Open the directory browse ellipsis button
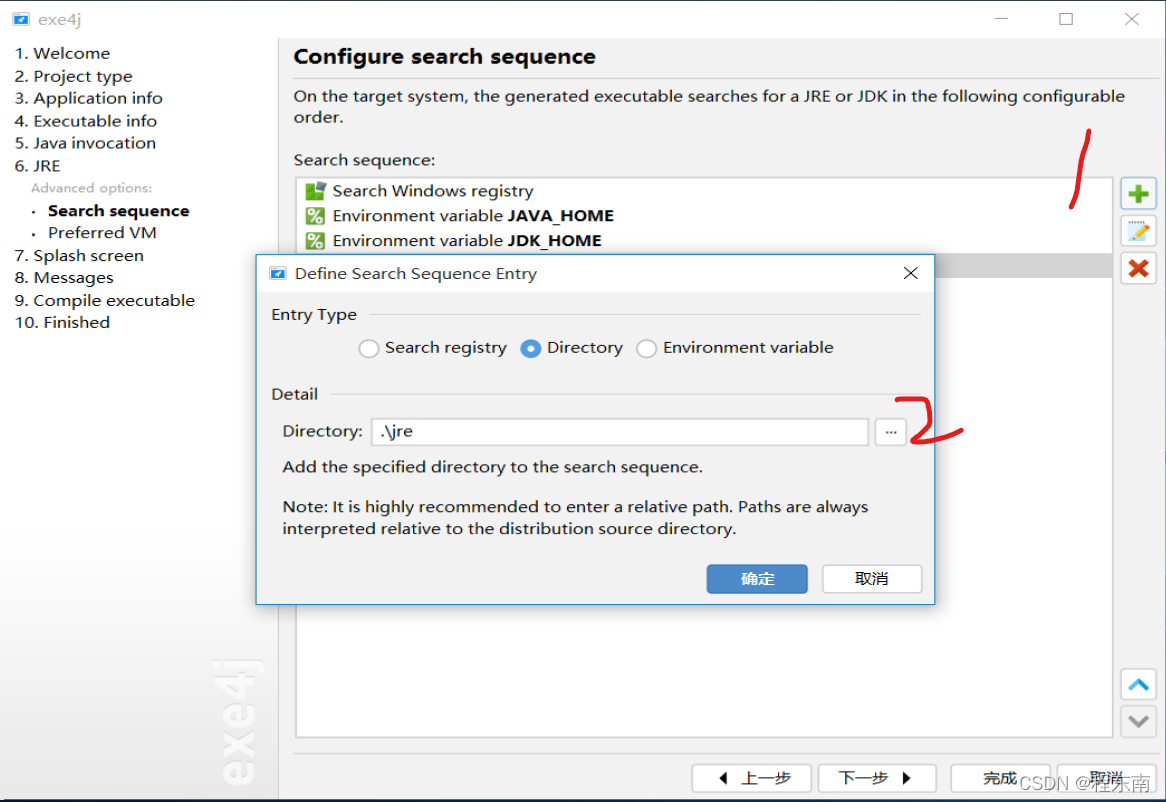The height and width of the screenshot is (802, 1166). tap(890, 432)
